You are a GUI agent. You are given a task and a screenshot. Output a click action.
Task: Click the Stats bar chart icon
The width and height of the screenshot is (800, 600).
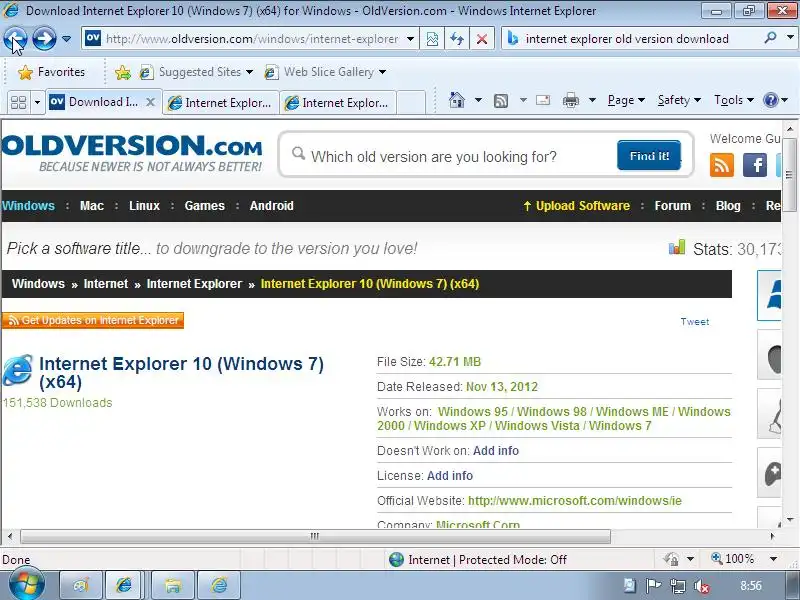[x=677, y=248]
